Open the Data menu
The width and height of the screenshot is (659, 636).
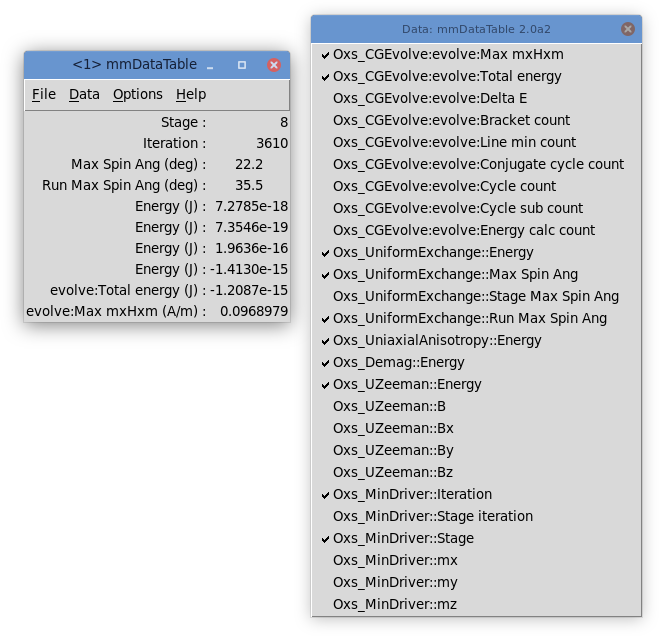[x=84, y=94]
